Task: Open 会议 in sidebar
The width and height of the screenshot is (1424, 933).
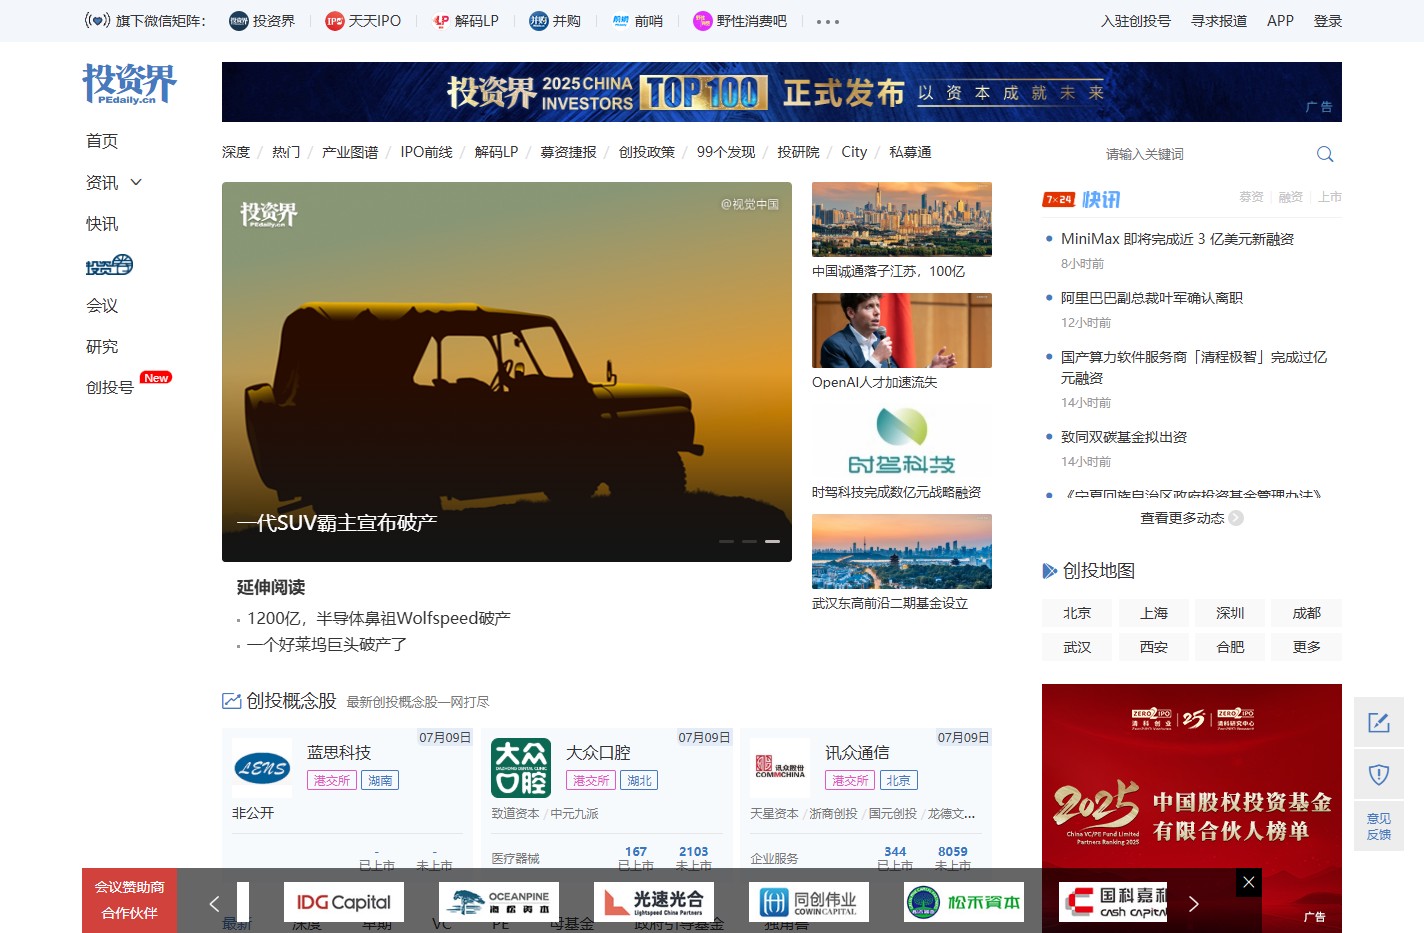Action: coord(102,306)
